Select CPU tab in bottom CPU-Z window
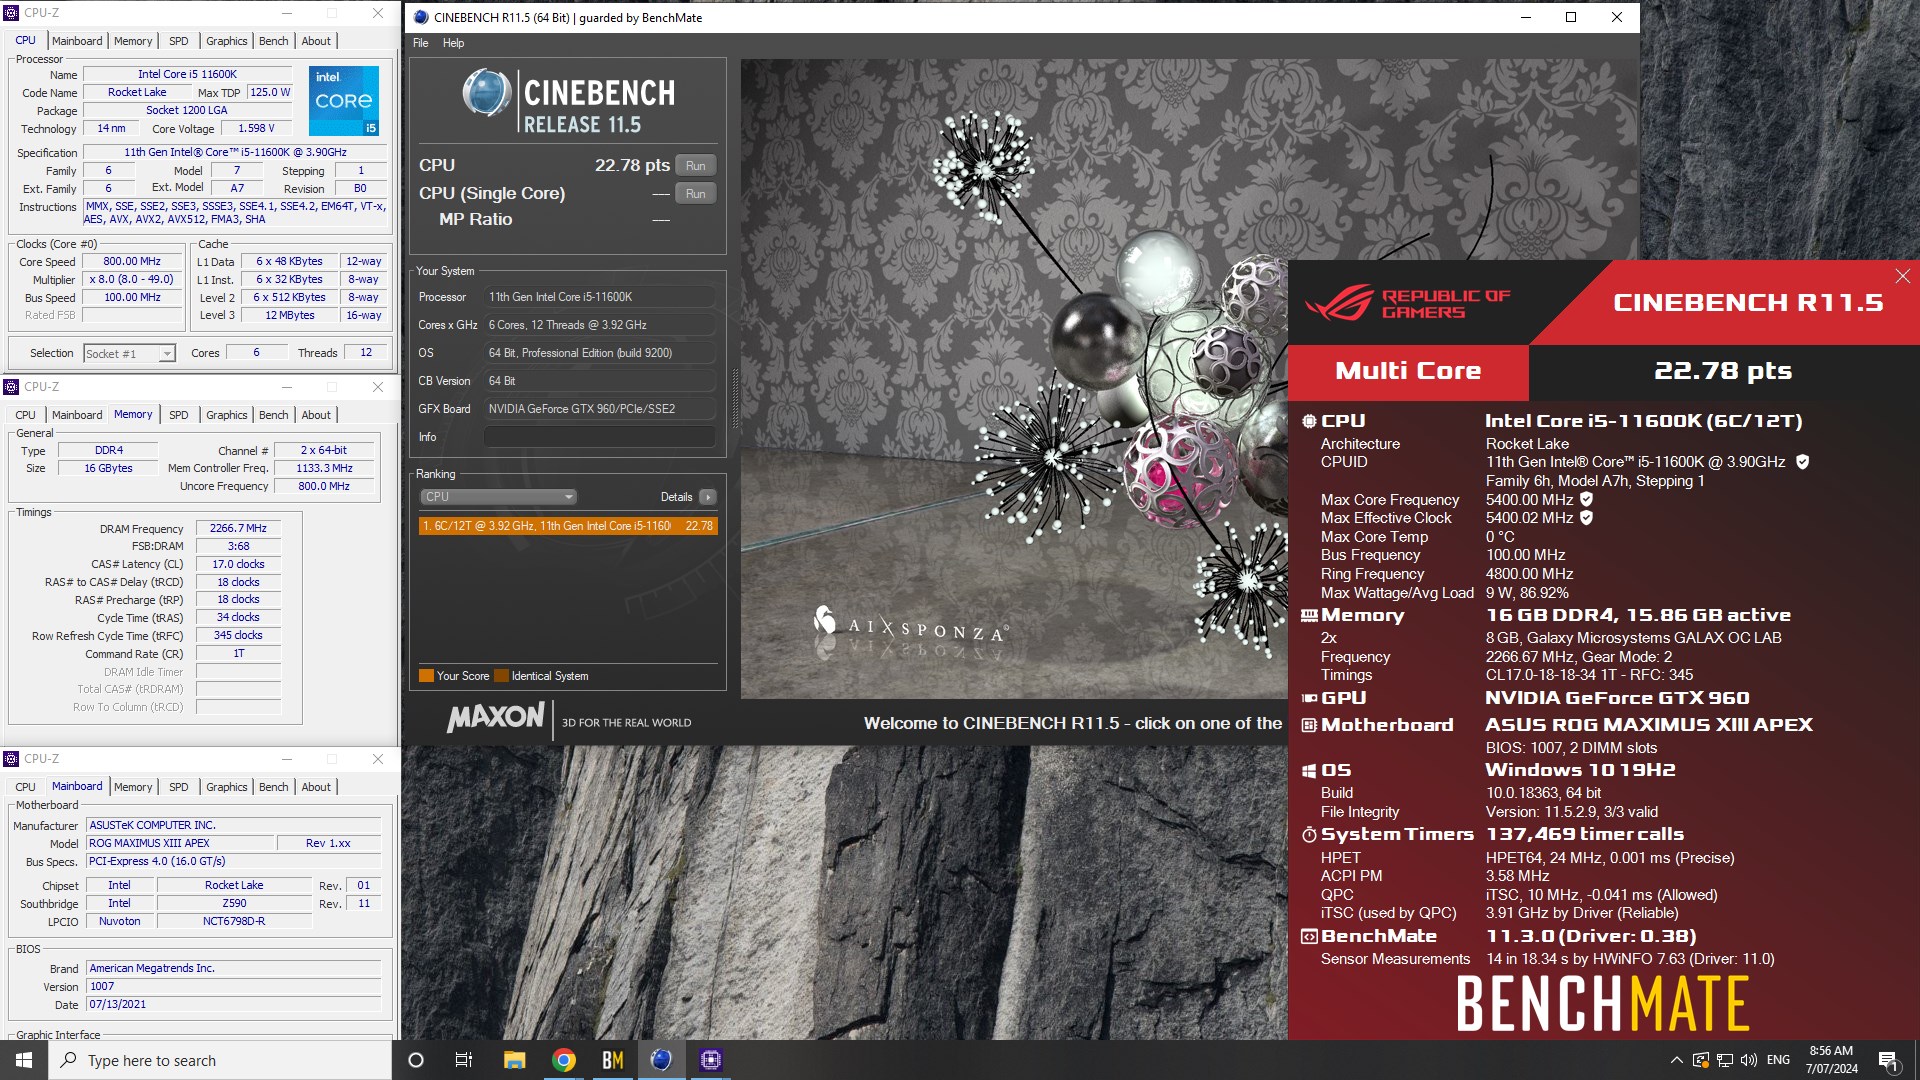Screen dimensions: 1920x1080 (25, 787)
